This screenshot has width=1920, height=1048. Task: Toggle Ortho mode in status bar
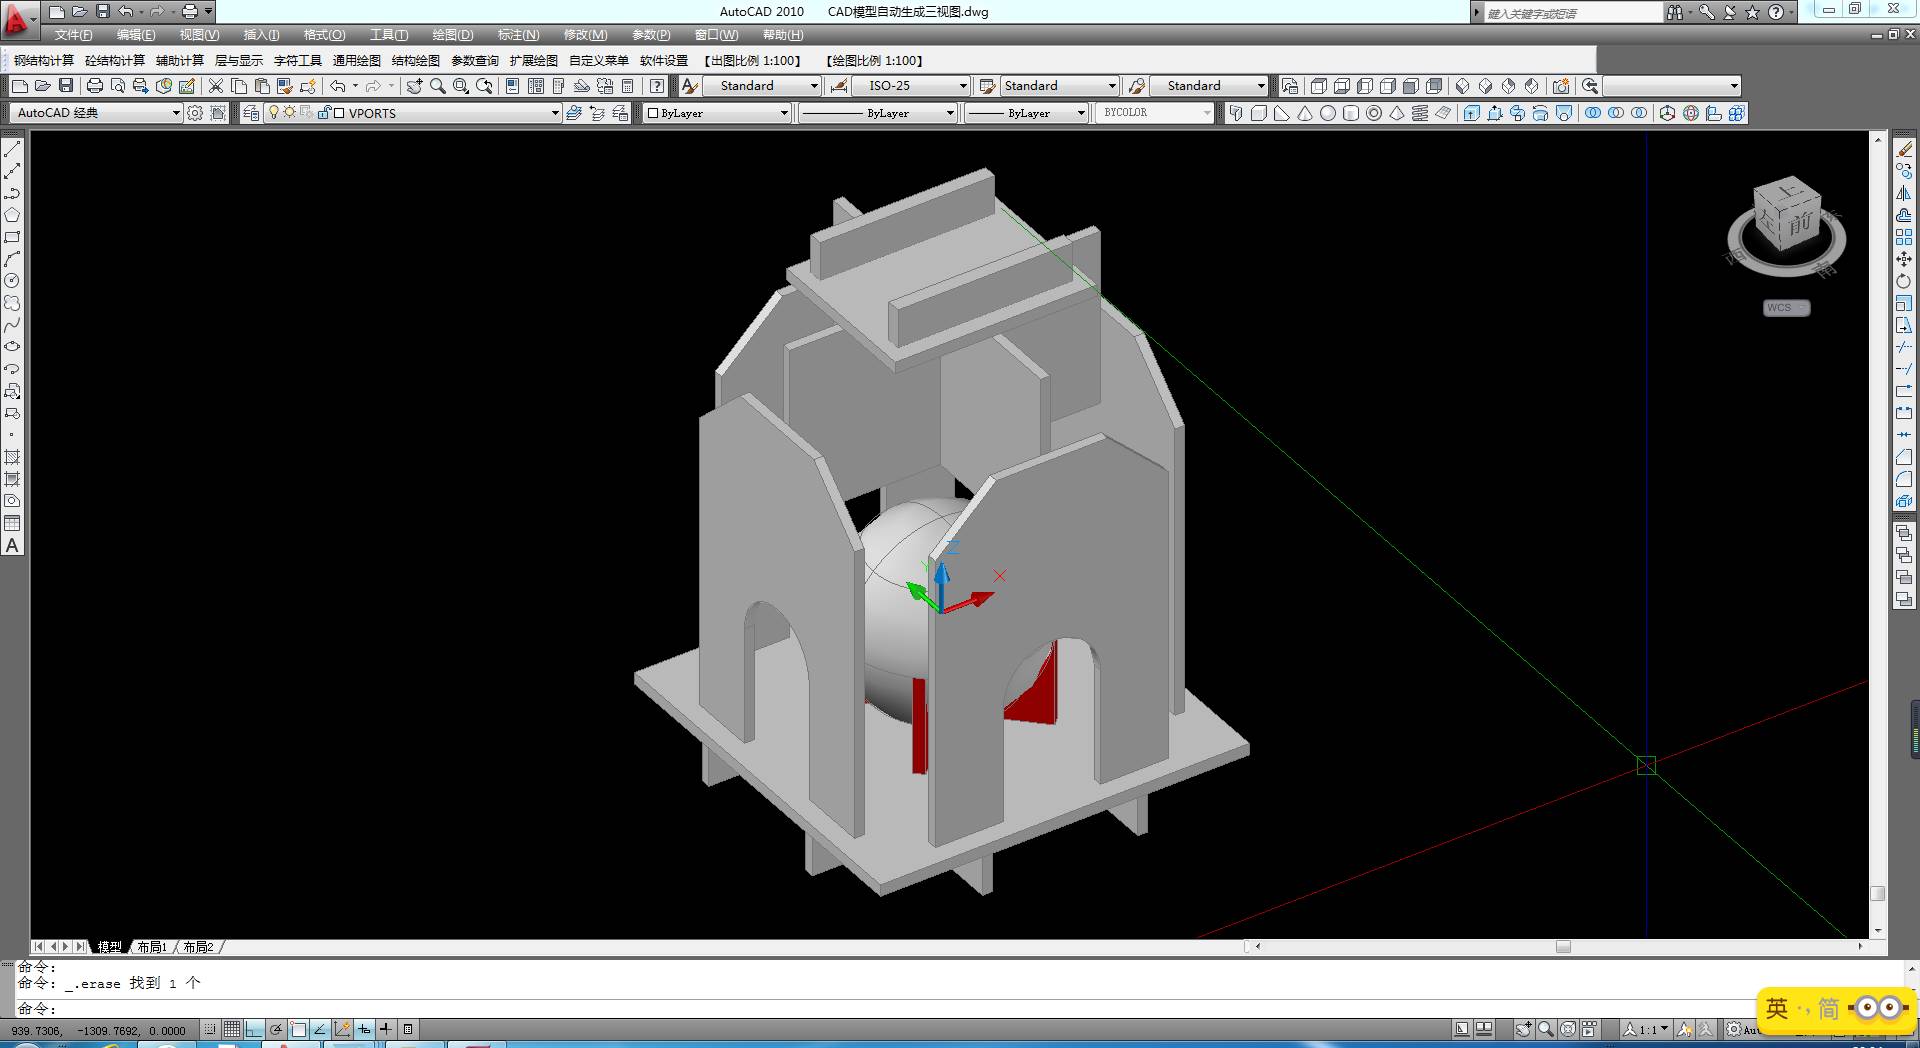point(254,1029)
